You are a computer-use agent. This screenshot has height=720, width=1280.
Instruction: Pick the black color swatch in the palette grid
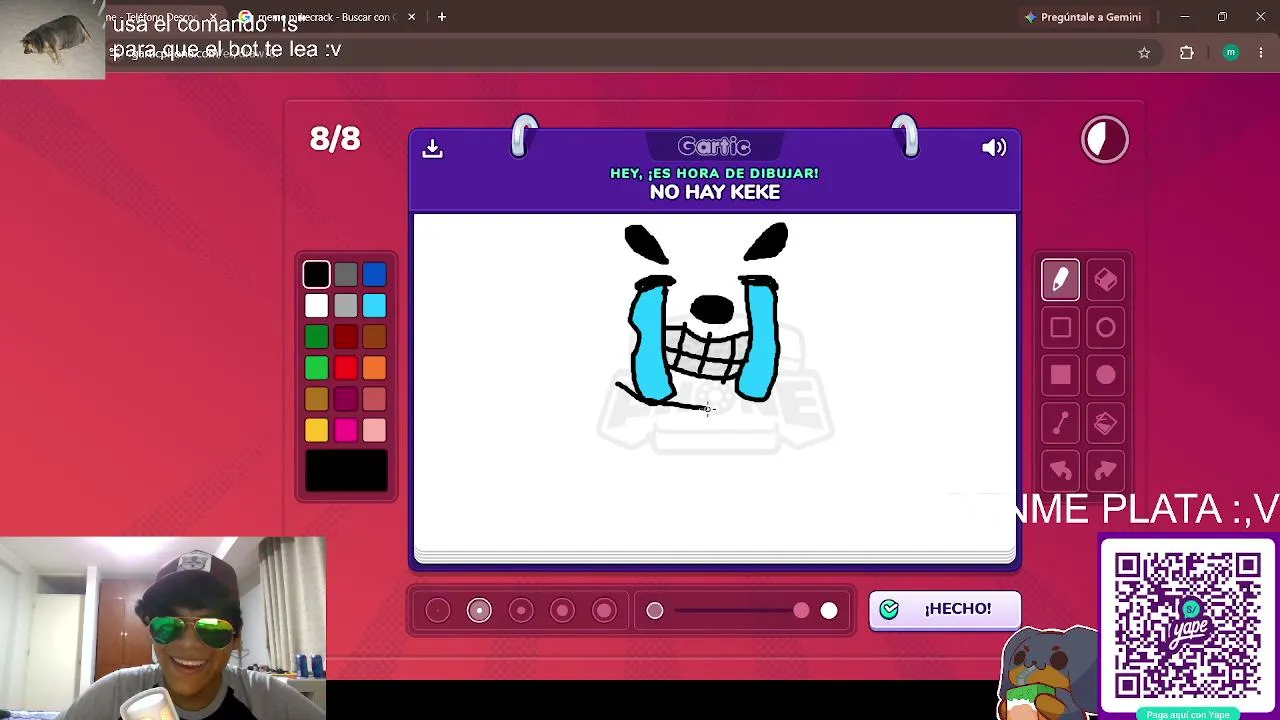(x=316, y=274)
